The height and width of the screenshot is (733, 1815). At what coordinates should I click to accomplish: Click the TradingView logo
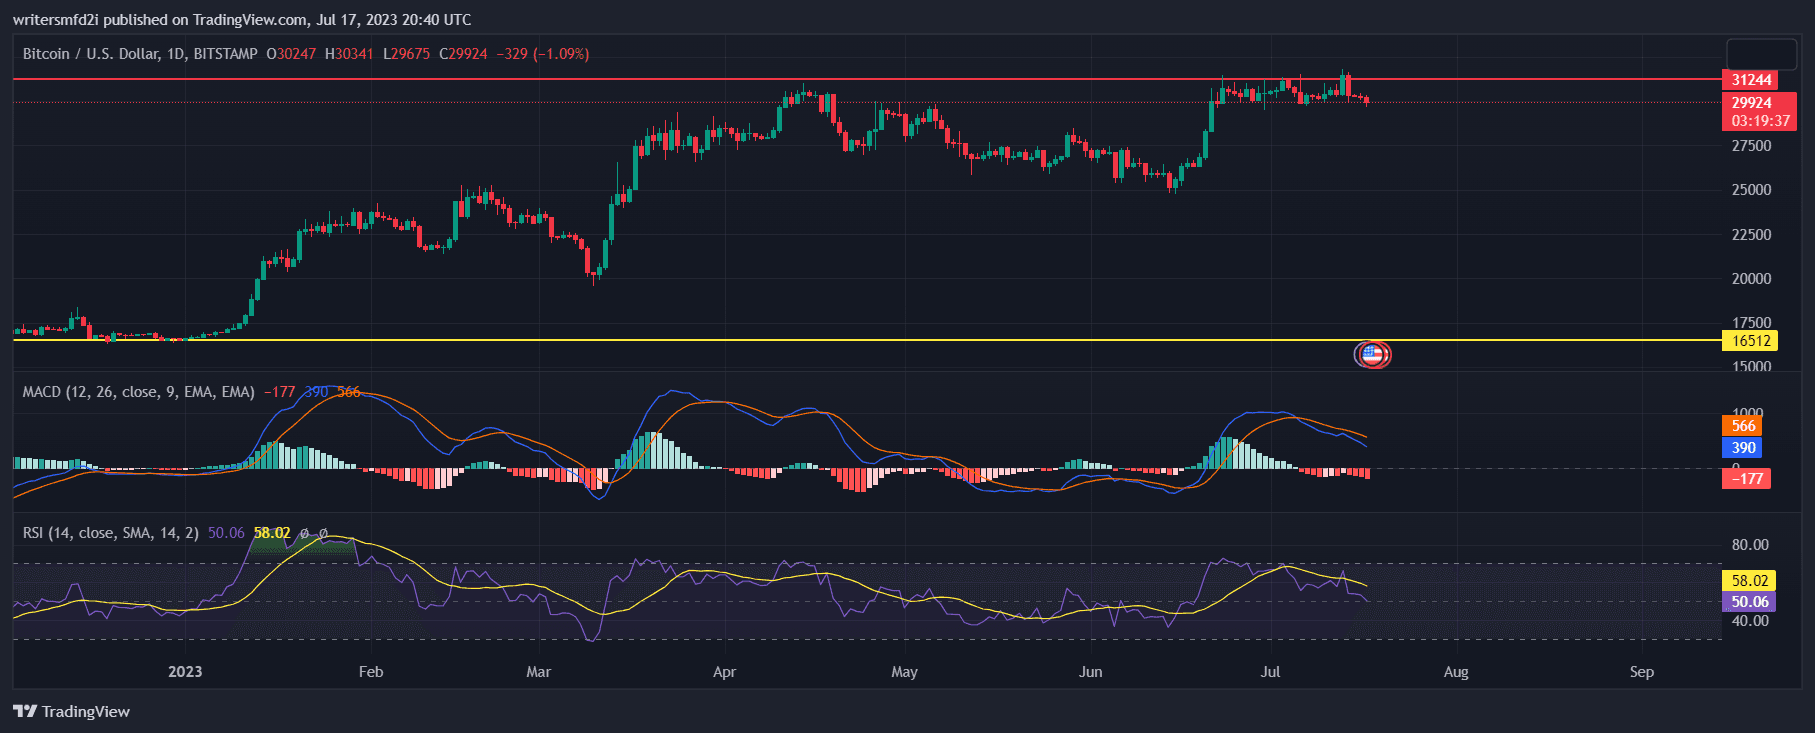click(x=72, y=711)
